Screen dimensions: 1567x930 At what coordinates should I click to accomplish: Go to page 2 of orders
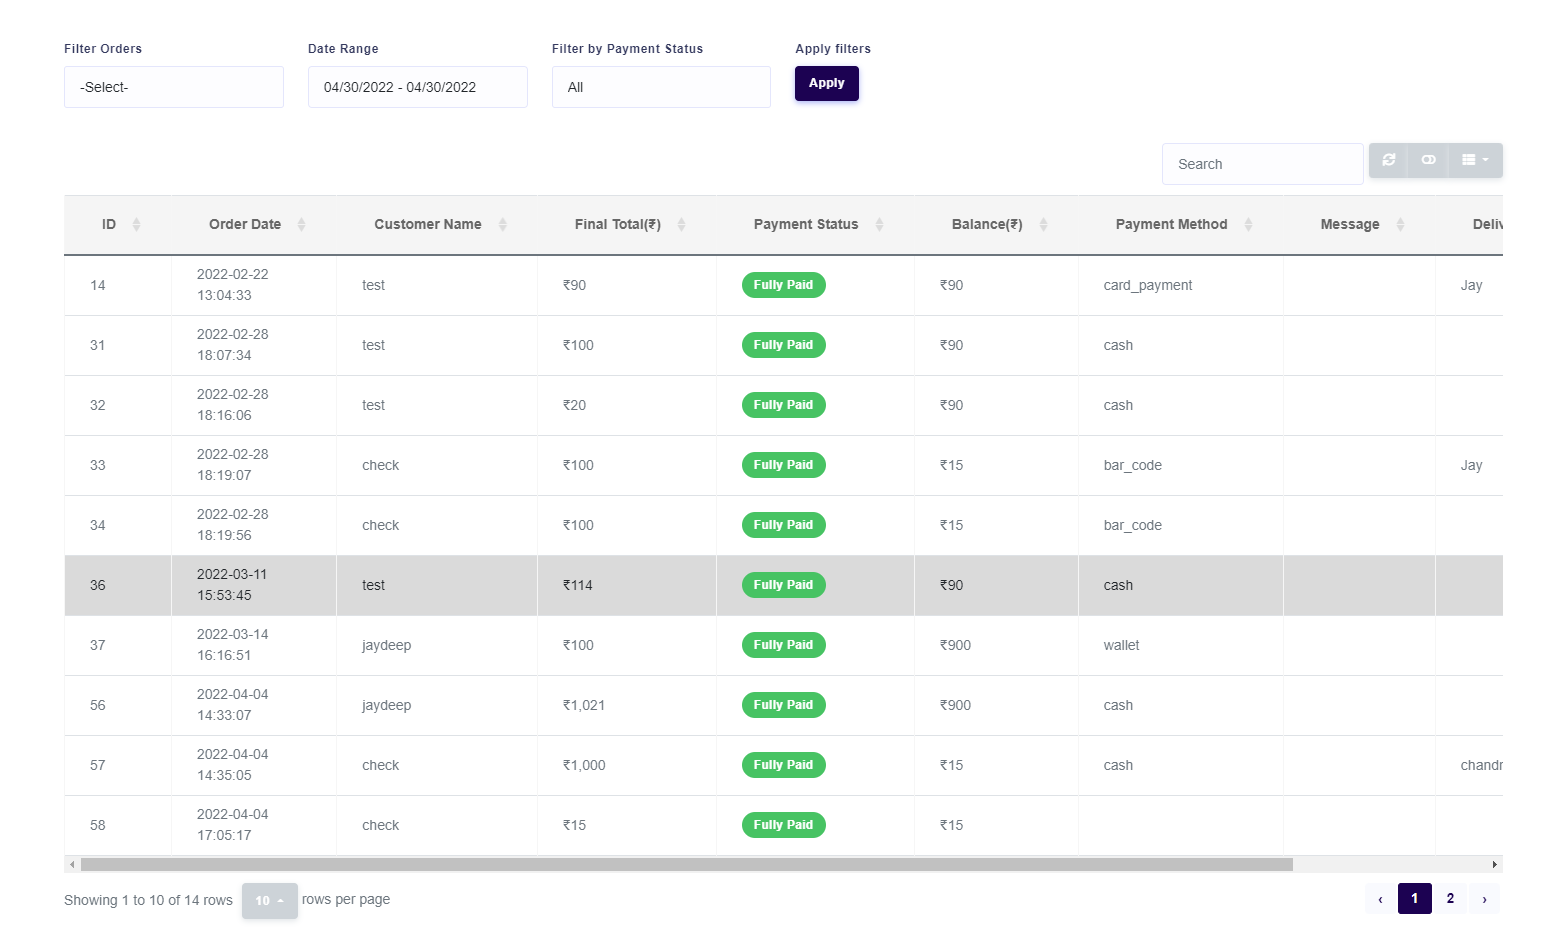pyautogui.click(x=1450, y=898)
